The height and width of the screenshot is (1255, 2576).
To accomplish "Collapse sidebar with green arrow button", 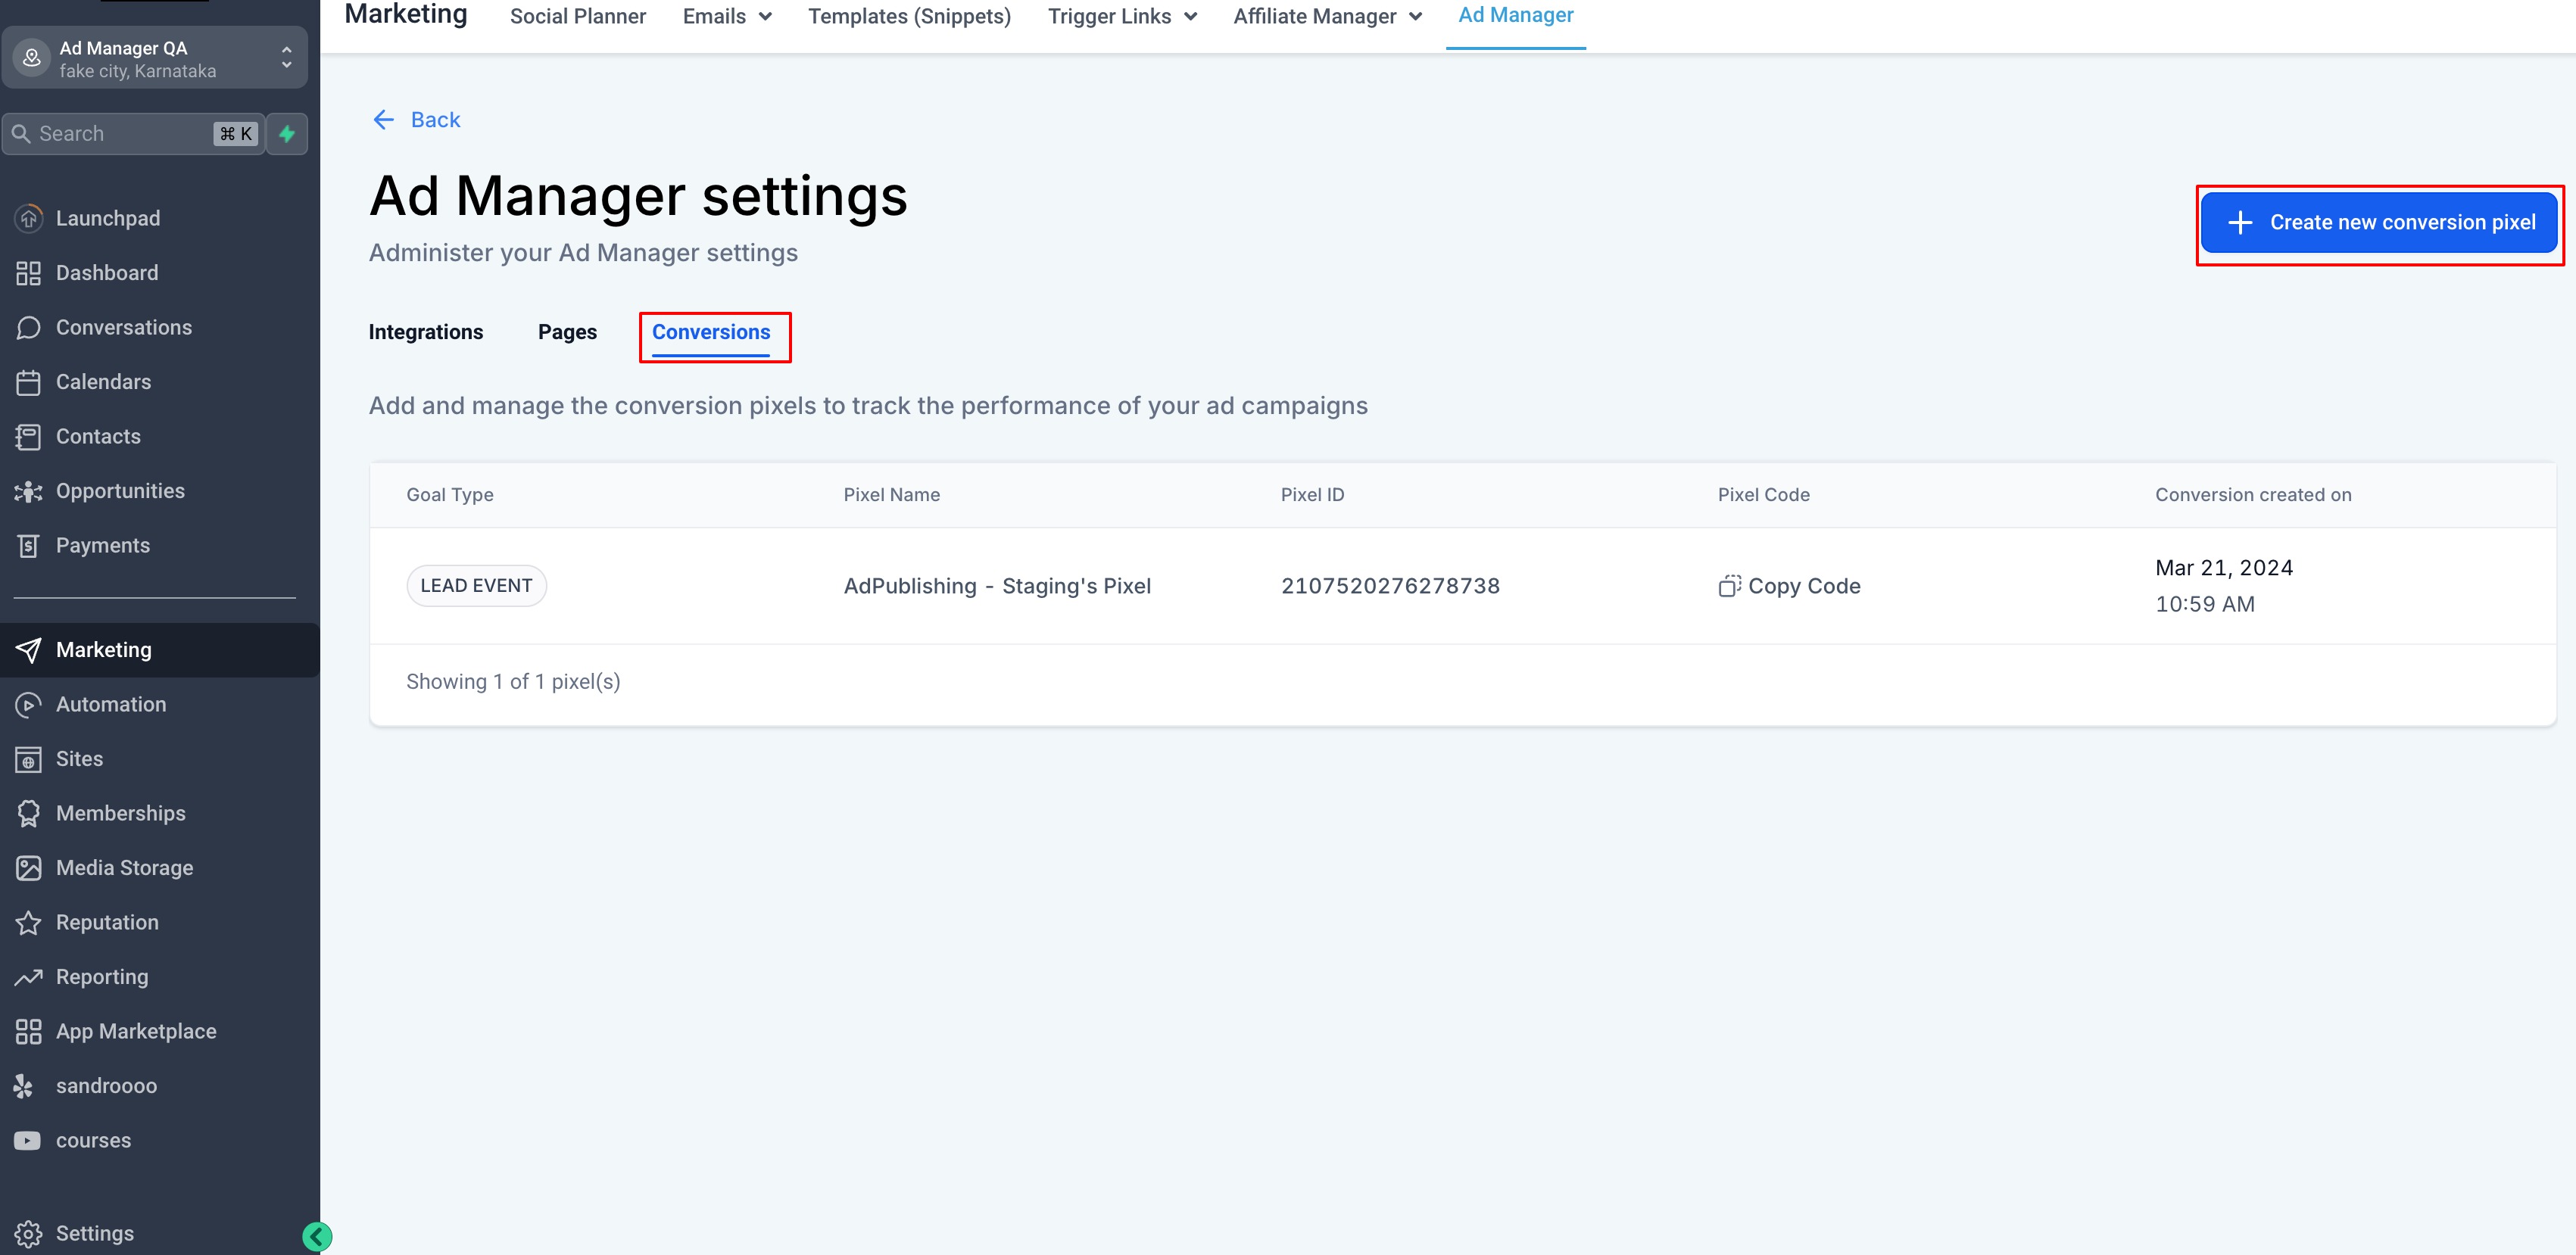I will (x=317, y=1236).
